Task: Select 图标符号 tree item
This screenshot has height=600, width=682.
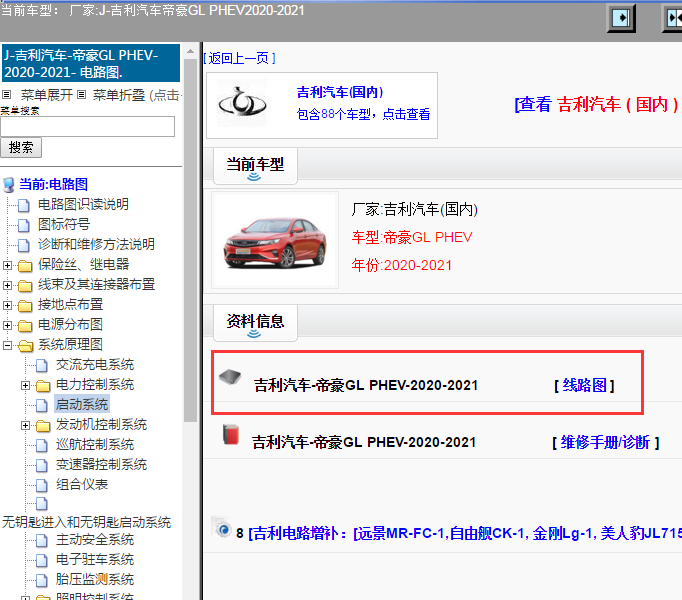Action: point(64,225)
